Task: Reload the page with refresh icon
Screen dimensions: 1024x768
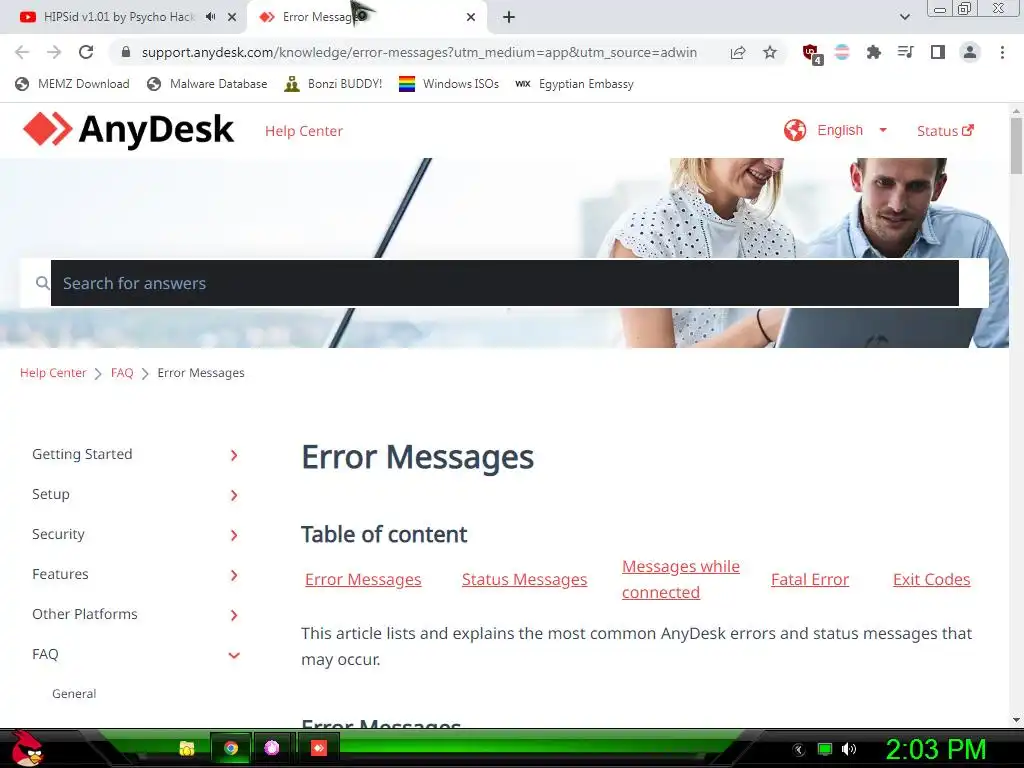Action: click(x=86, y=52)
